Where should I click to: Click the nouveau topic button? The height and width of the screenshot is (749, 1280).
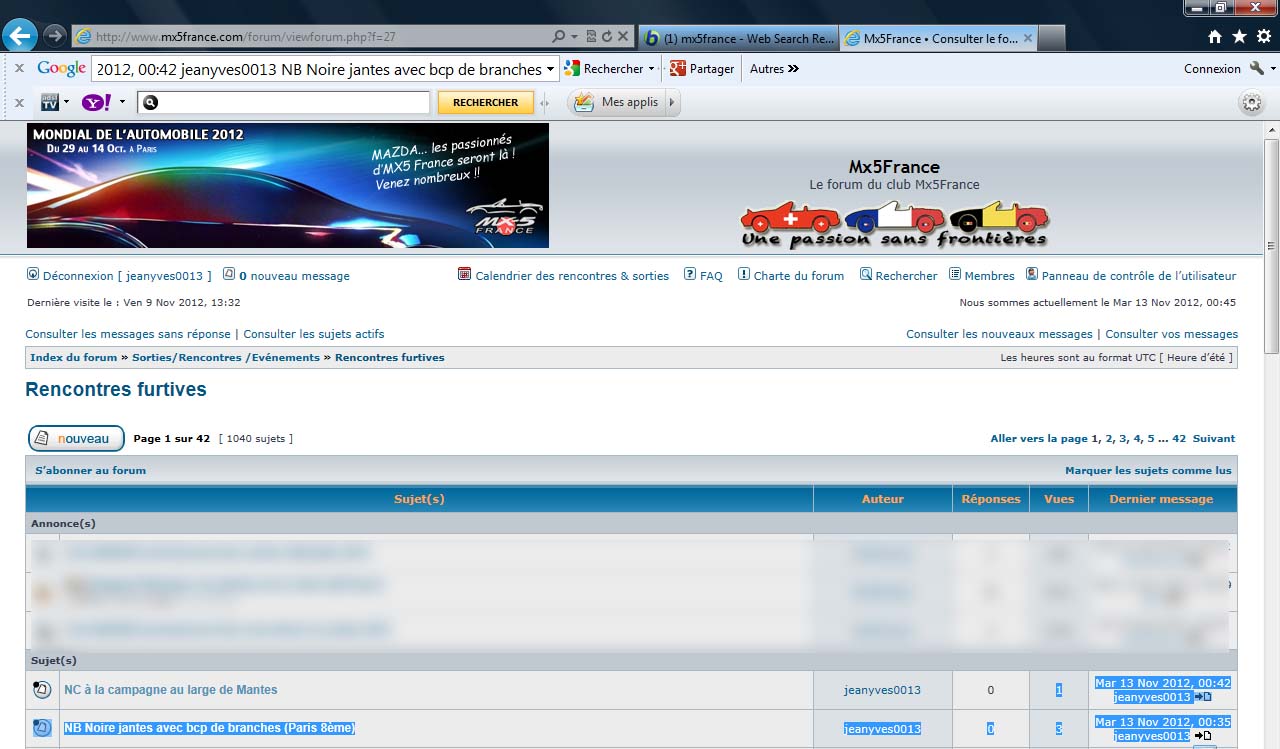pyautogui.click(x=76, y=438)
